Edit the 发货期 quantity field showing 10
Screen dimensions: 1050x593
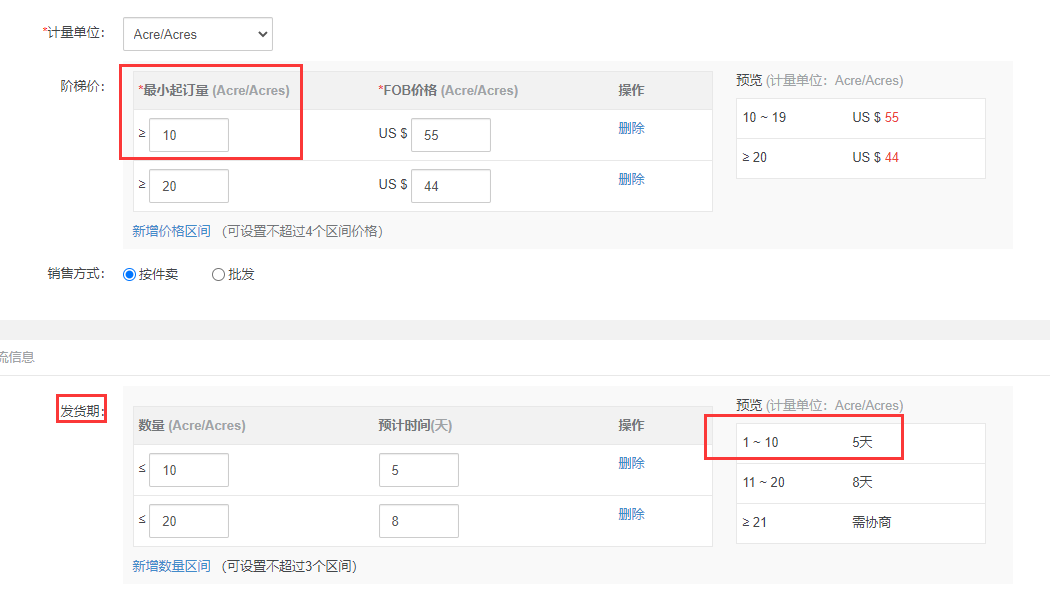coord(188,470)
